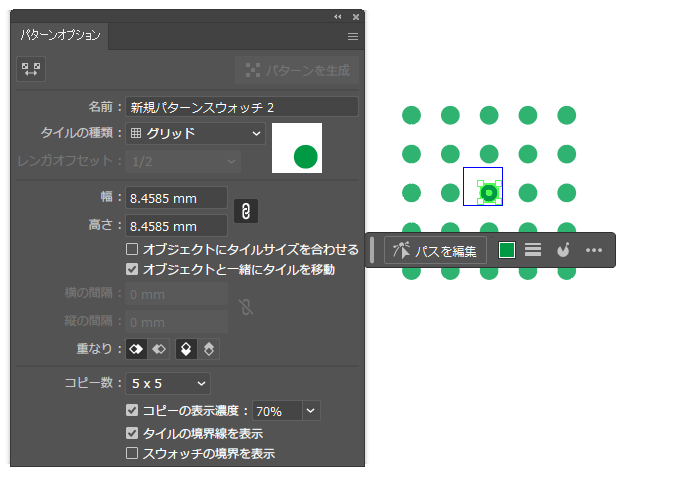Enable スウォッチの境界を表示 checkbox
The image size is (674, 481).
(132, 453)
